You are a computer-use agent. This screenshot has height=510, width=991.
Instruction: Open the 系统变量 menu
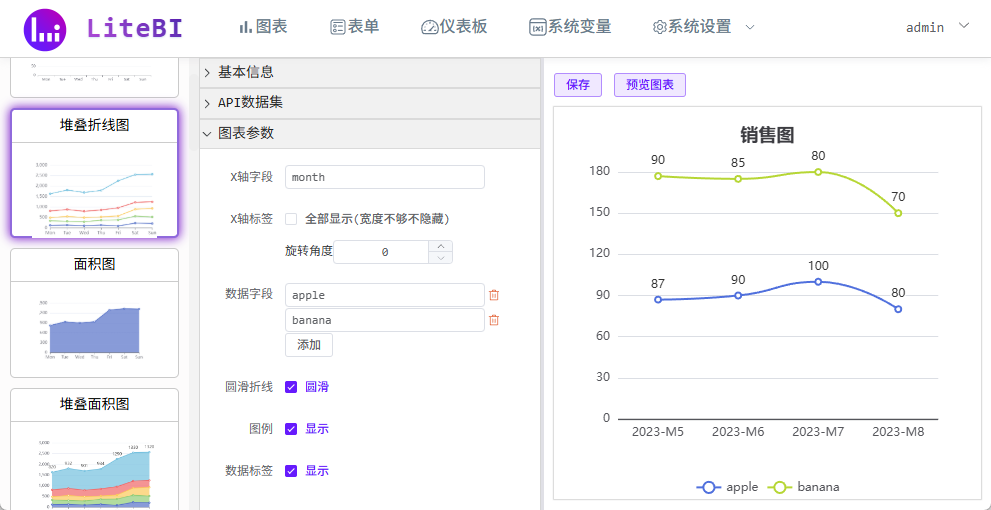(571, 27)
